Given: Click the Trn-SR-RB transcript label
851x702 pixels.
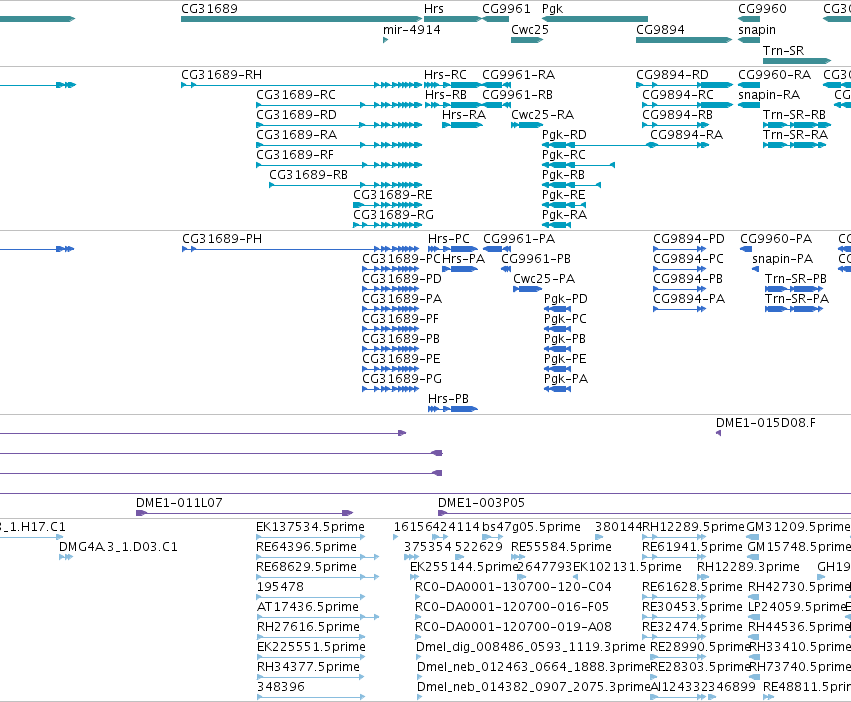Looking at the screenshot, I should click(x=794, y=115).
